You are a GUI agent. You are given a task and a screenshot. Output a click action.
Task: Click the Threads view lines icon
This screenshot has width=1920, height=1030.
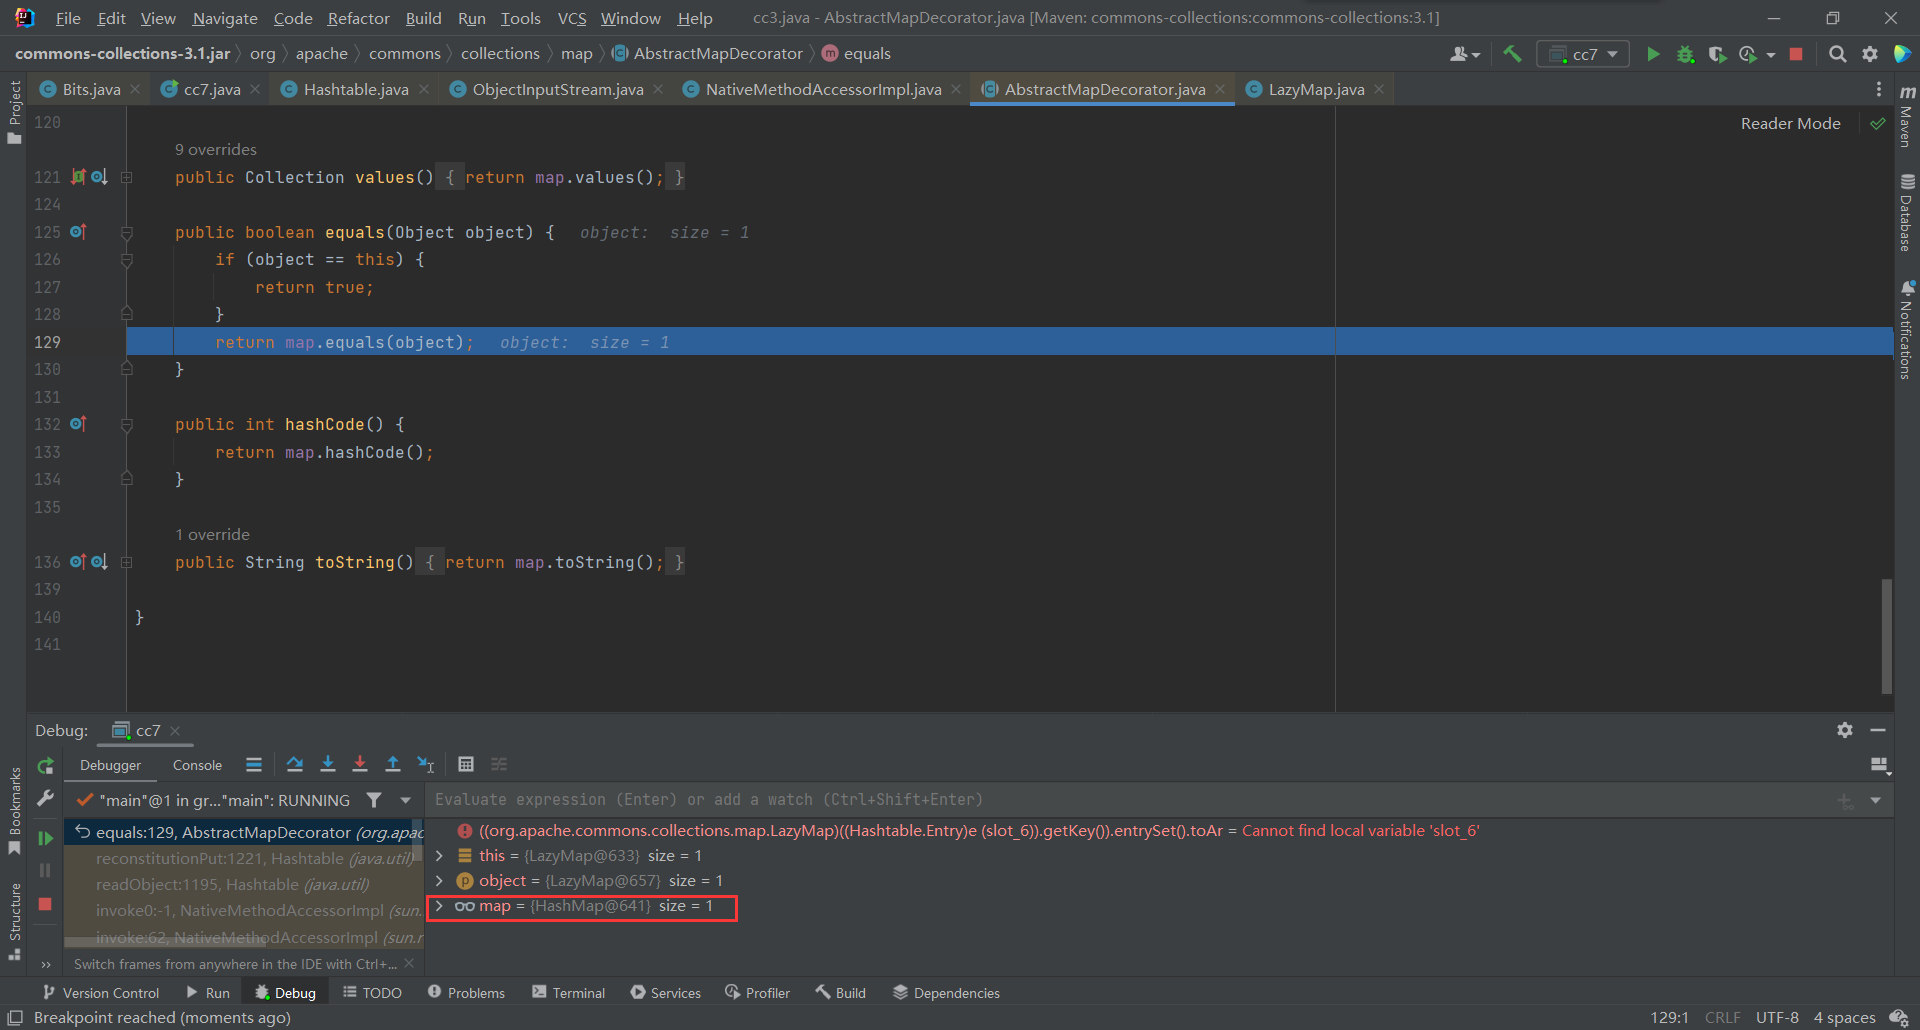pos(254,765)
